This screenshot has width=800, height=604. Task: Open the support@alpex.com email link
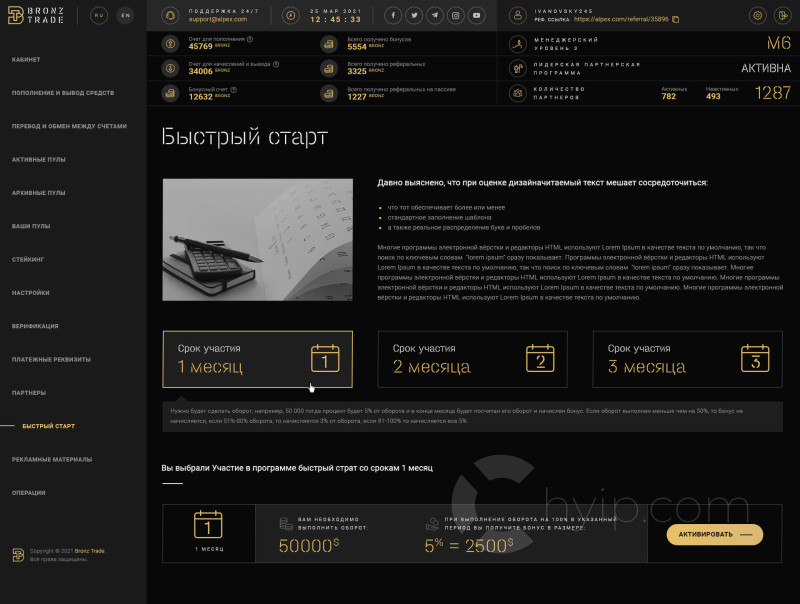tap(218, 19)
